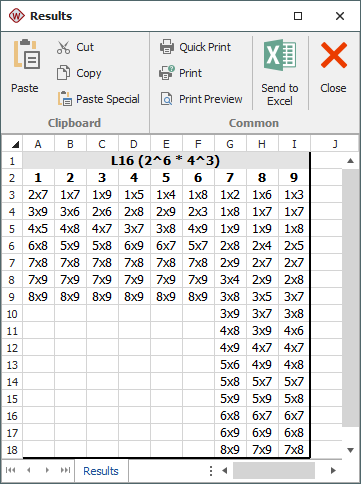Click the select-all corner triangle of grid

click(x=12, y=144)
